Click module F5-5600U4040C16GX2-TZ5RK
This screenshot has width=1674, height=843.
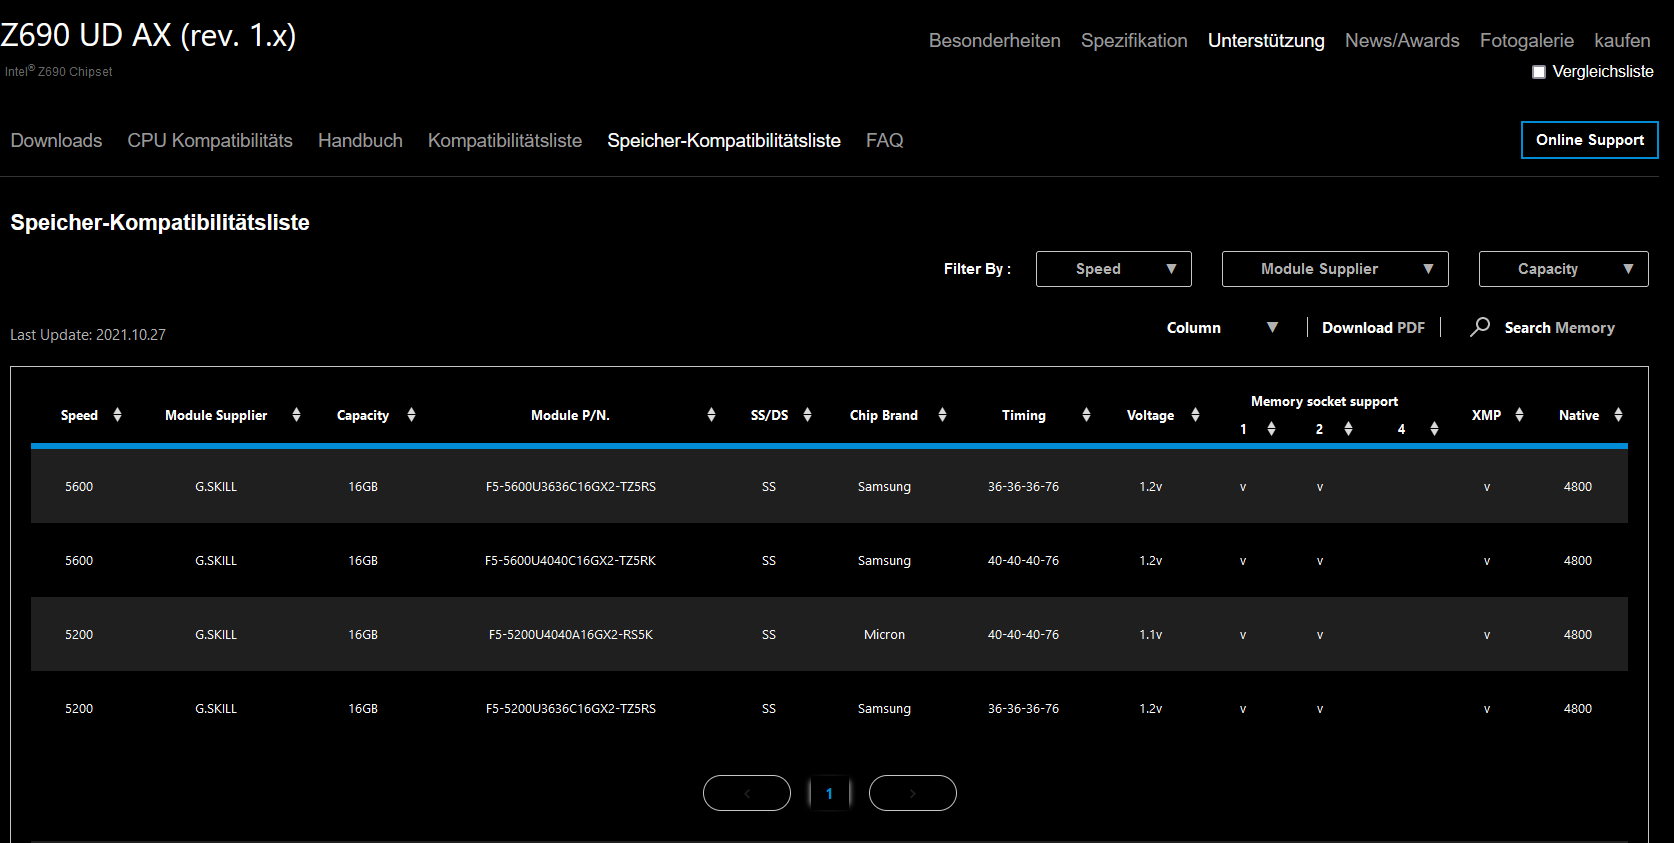(571, 561)
